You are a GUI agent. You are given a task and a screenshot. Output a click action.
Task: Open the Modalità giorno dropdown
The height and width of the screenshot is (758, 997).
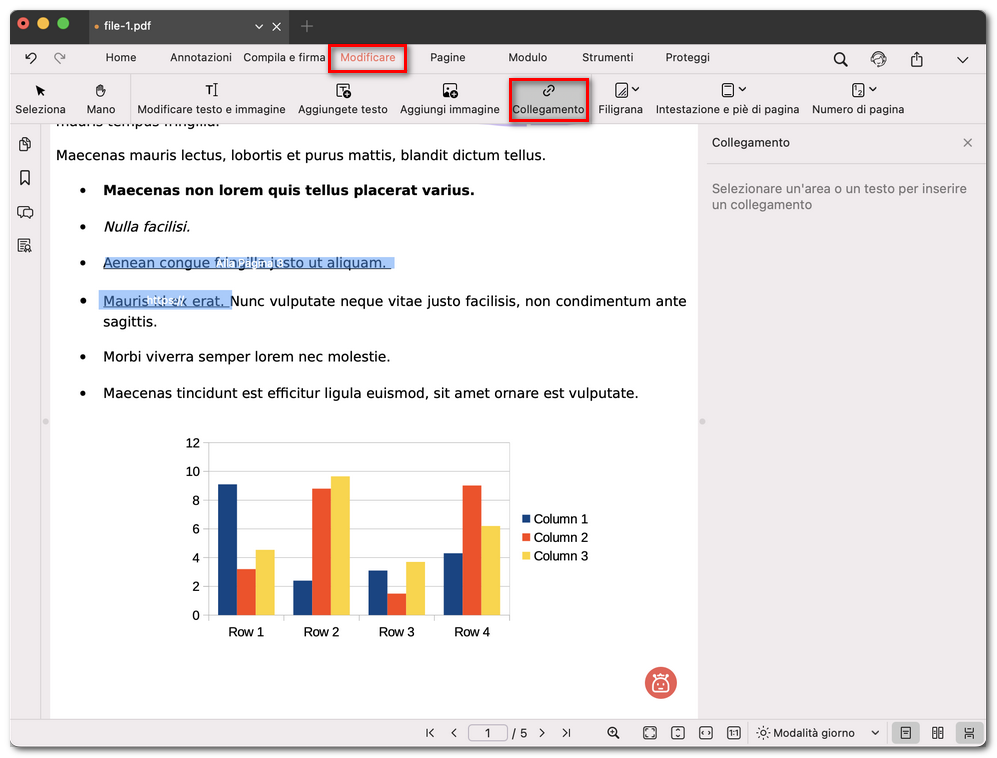(x=818, y=733)
